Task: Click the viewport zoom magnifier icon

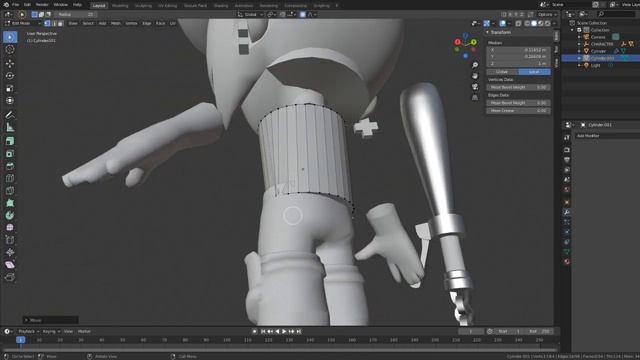Action: point(475,65)
